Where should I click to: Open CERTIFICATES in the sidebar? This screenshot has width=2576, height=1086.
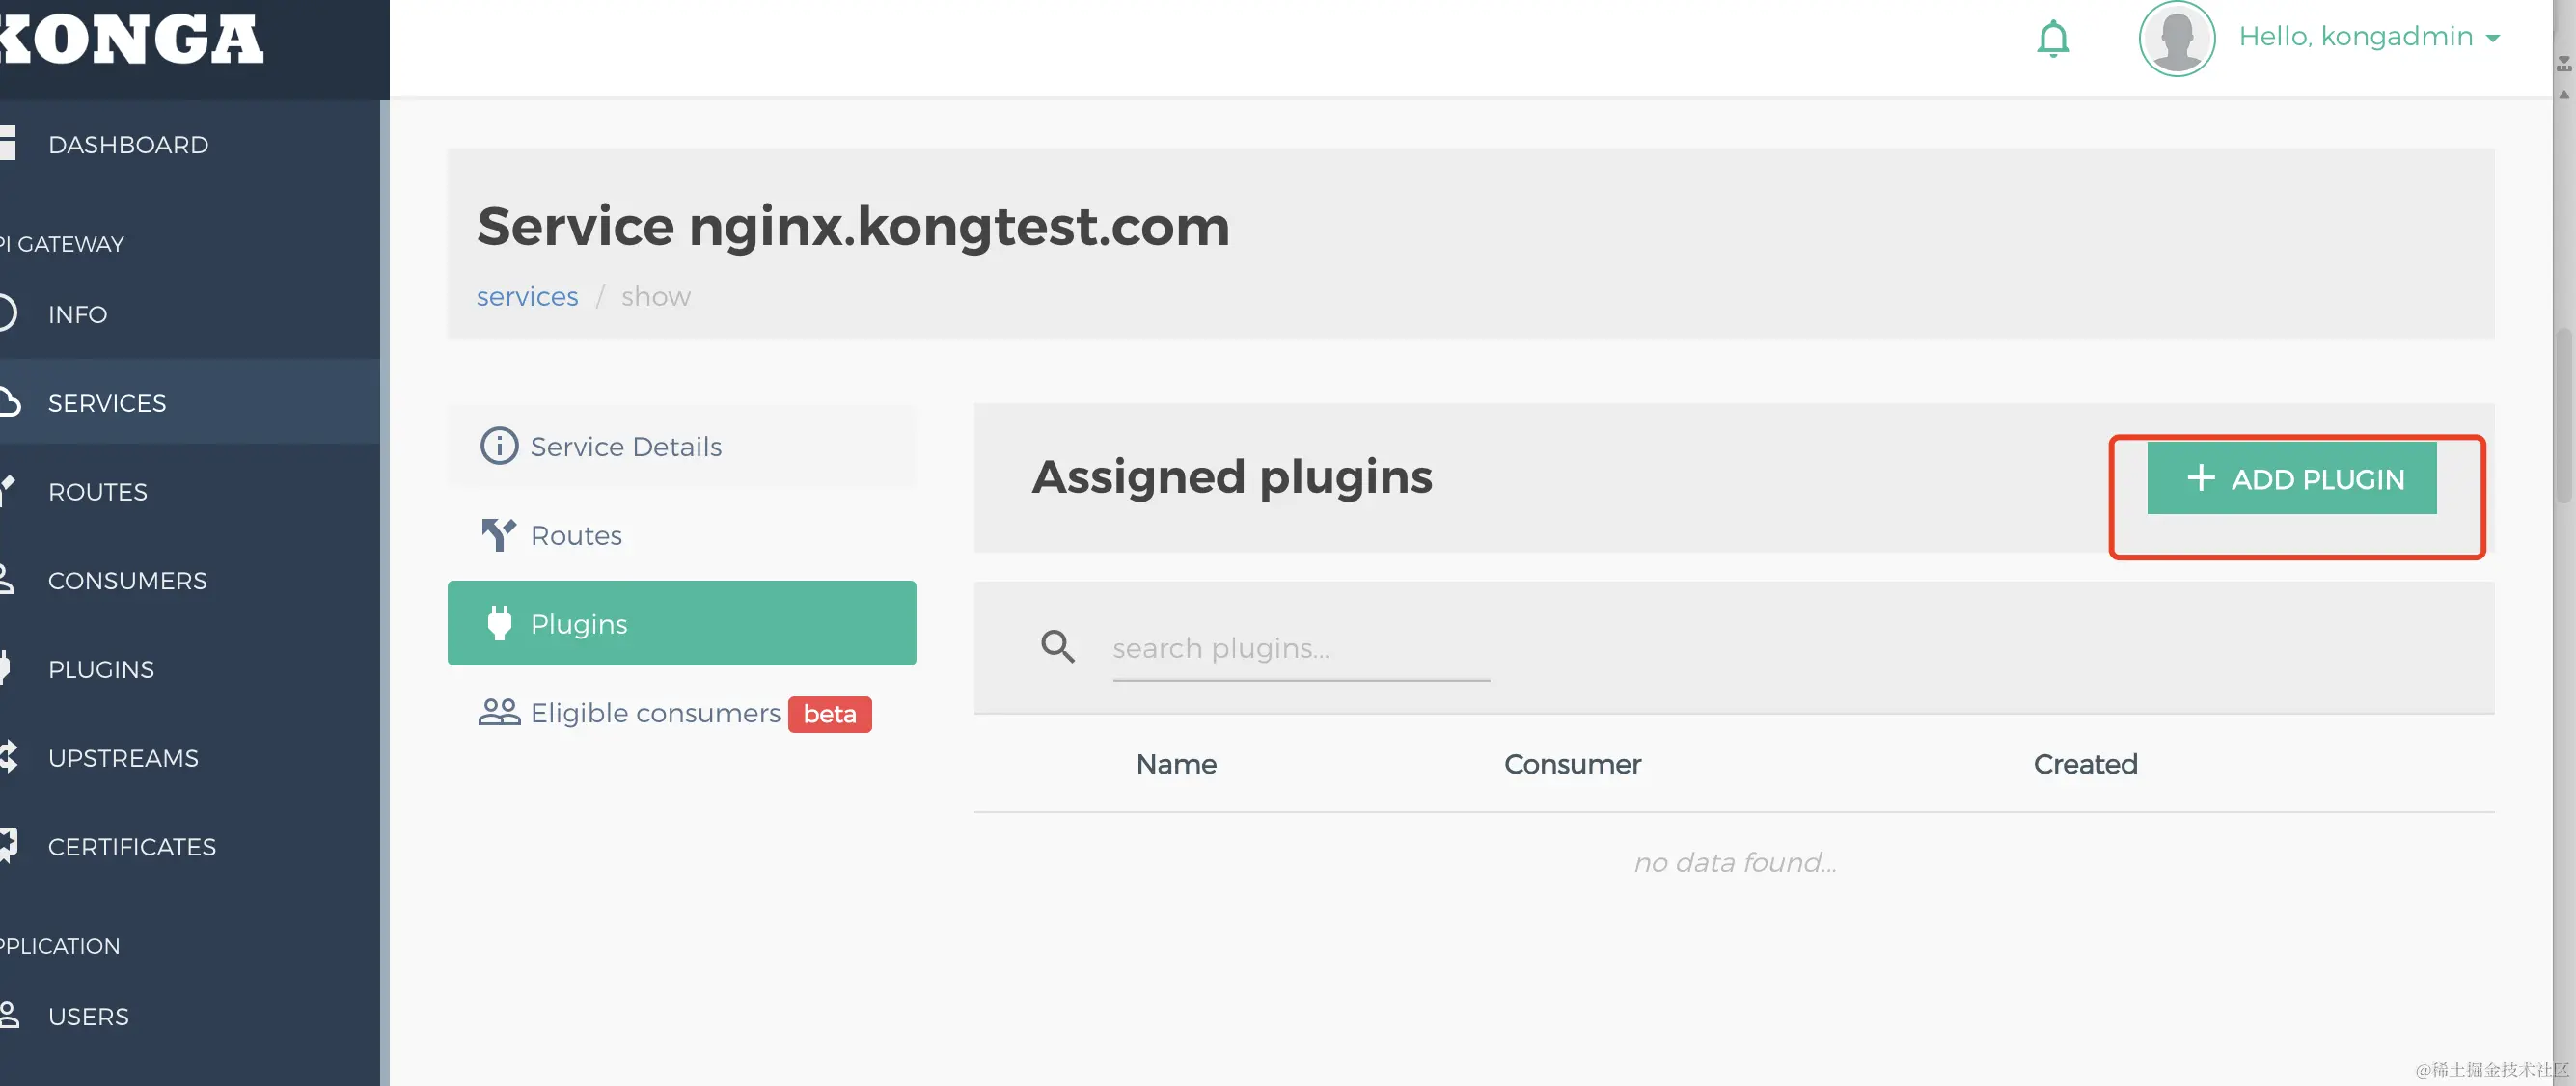pyautogui.click(x=131, y=847)
